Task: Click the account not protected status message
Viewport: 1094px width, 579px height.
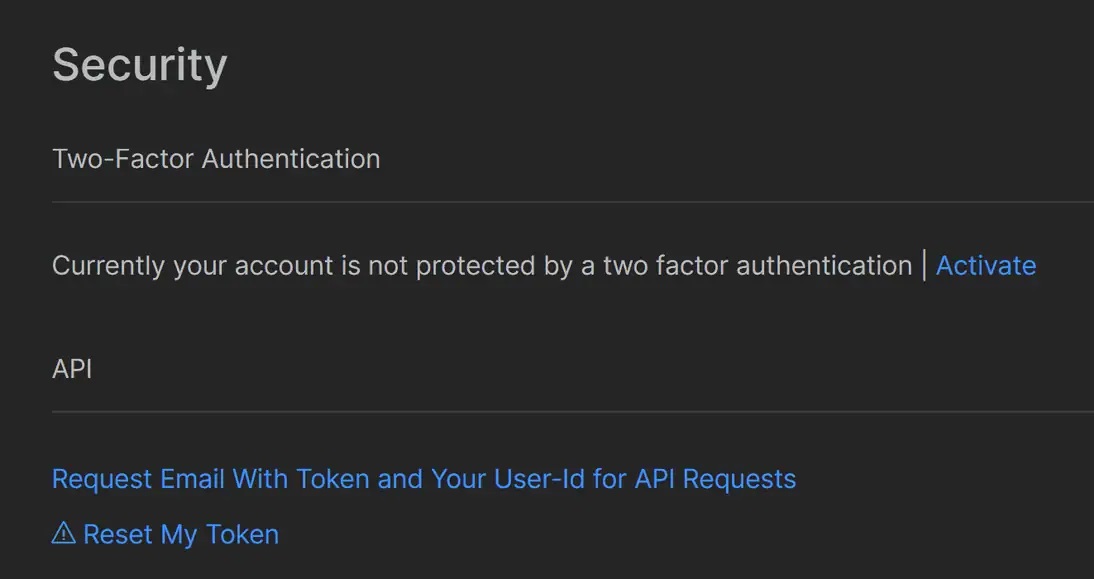Action: point(482,266)
